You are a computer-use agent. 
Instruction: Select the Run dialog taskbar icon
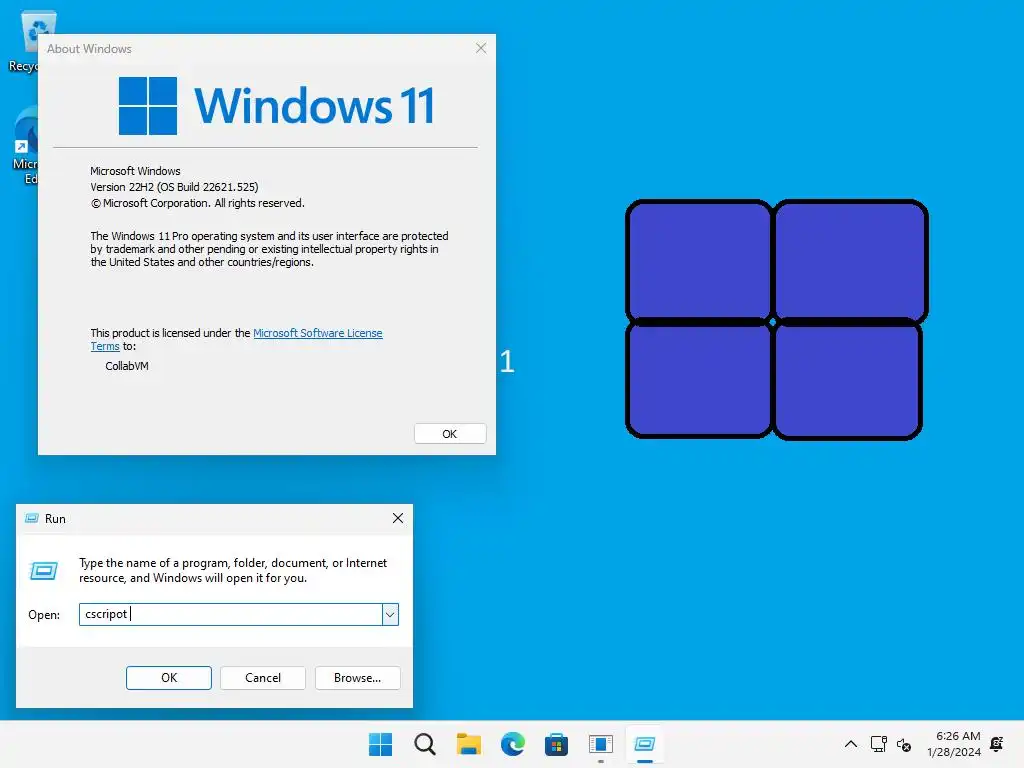tap(645, 744)
